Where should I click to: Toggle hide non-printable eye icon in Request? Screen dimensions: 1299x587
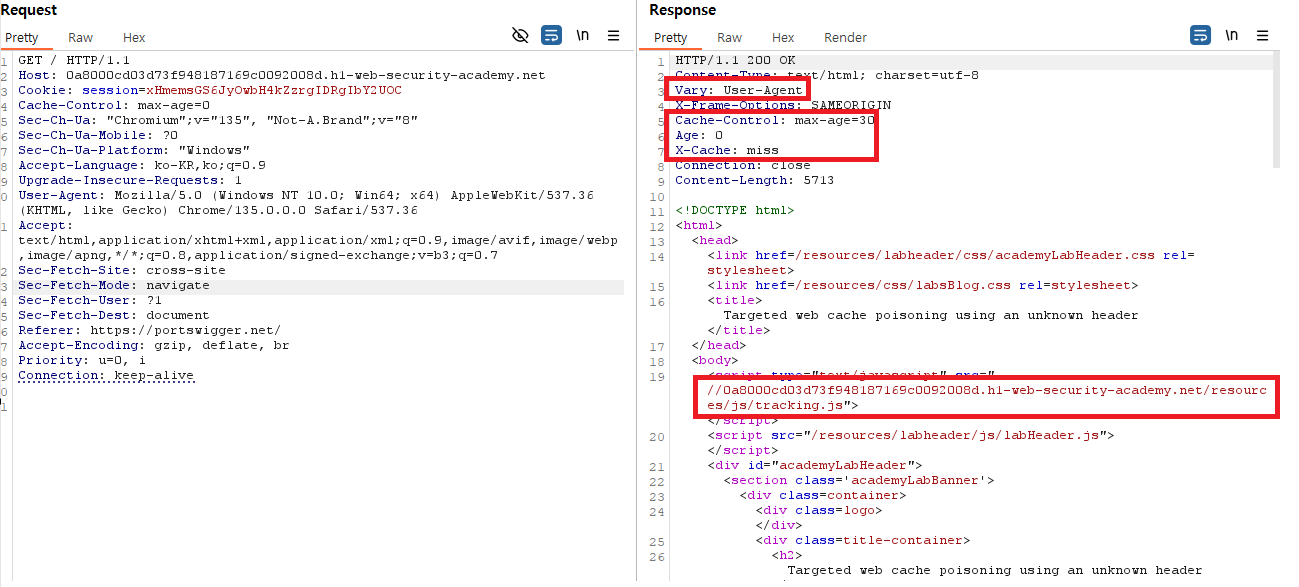520,36
